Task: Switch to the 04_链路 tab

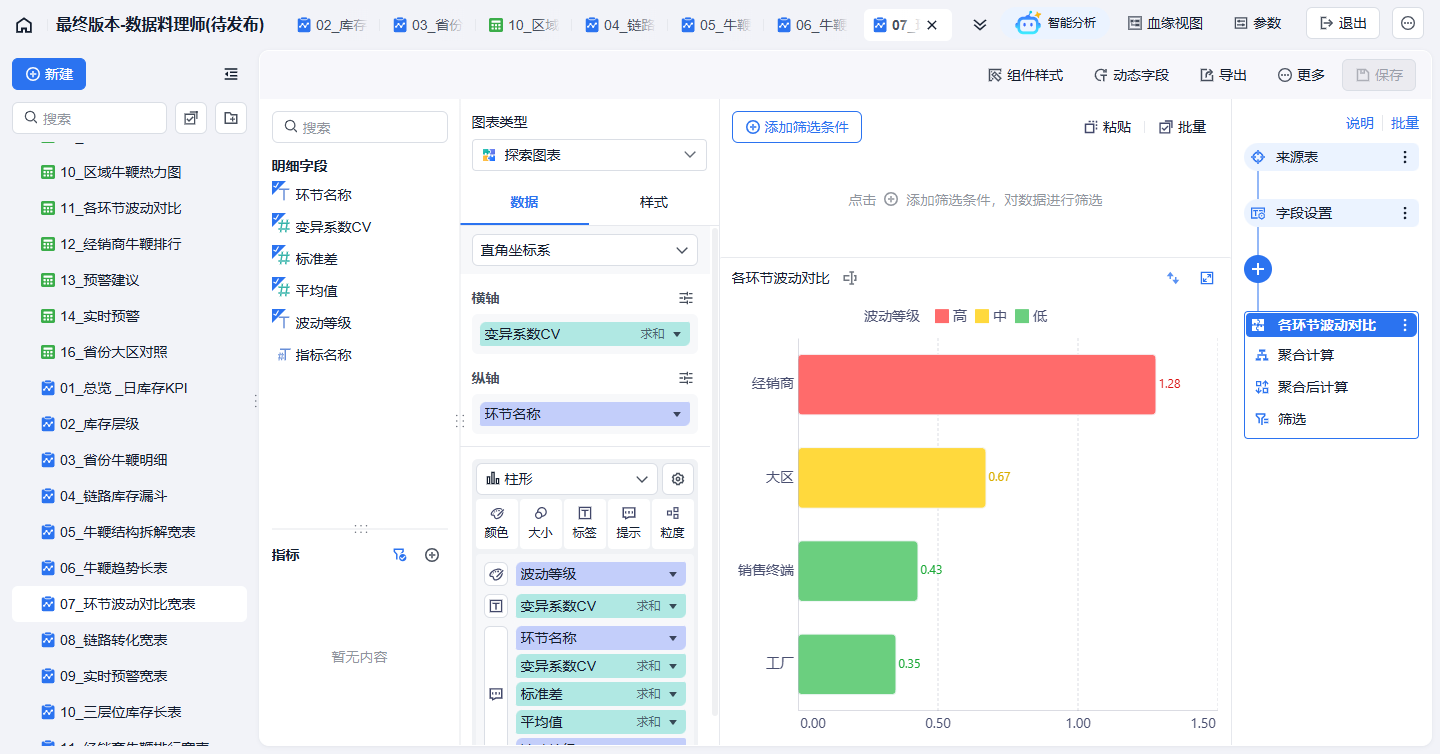Action: click(x=618, y=25)
